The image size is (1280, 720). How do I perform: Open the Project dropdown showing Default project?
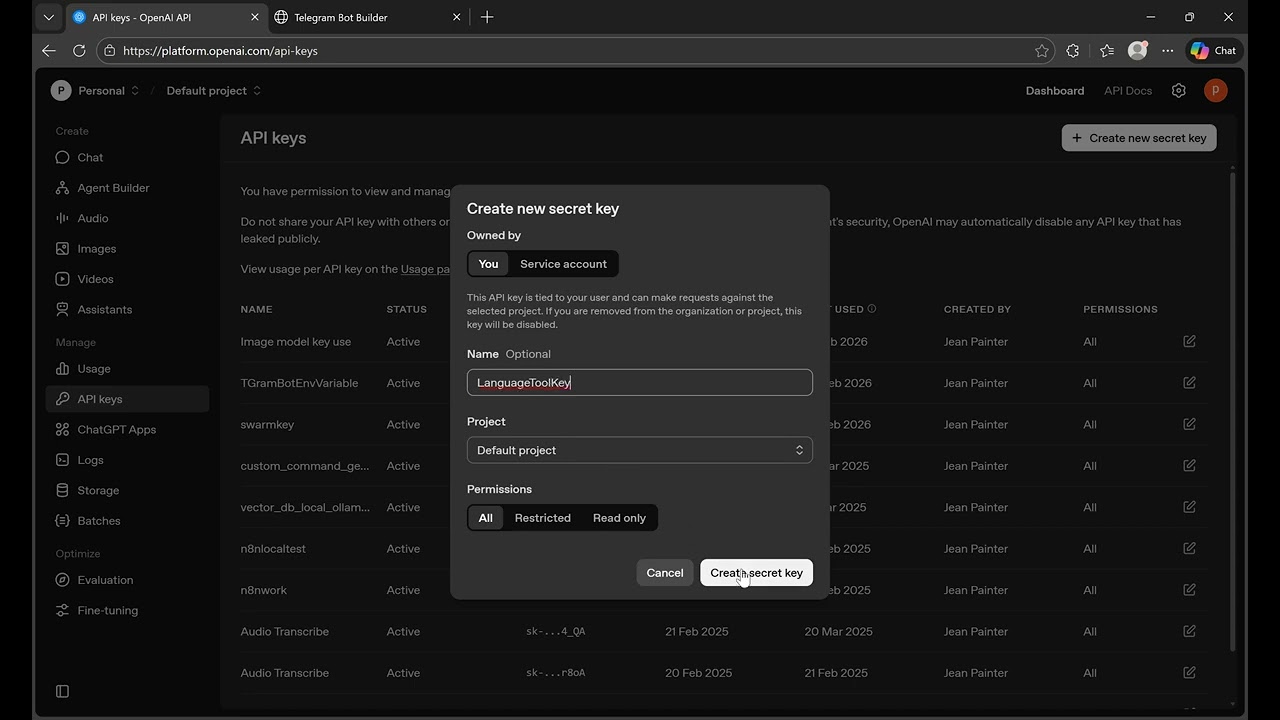pyautogui.click(x=640, y=450)
